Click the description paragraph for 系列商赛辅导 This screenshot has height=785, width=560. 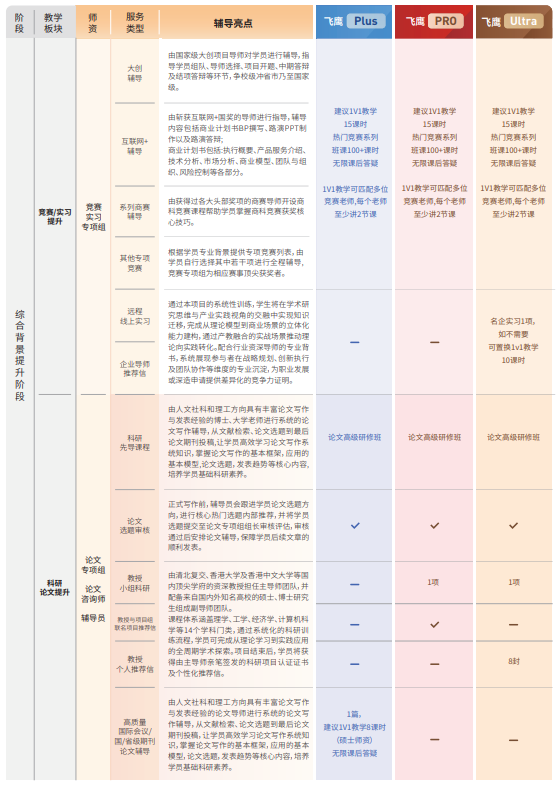click(x=237, y=212)
